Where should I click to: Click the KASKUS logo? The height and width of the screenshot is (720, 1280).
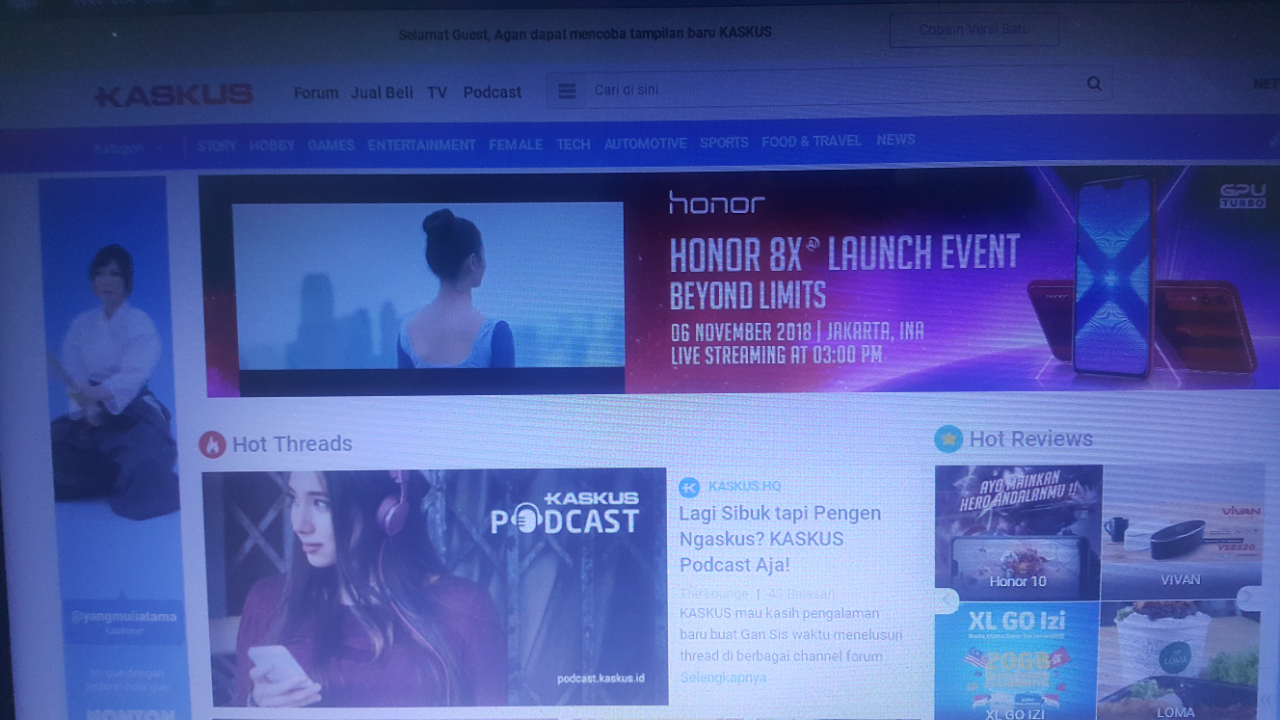[x=174, y=95]
